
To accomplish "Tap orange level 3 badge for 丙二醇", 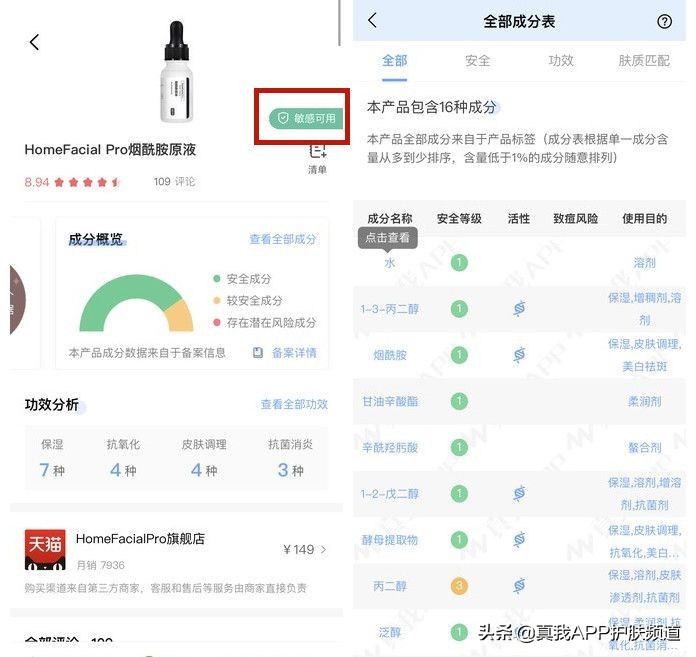I will (x=459, y=586).
